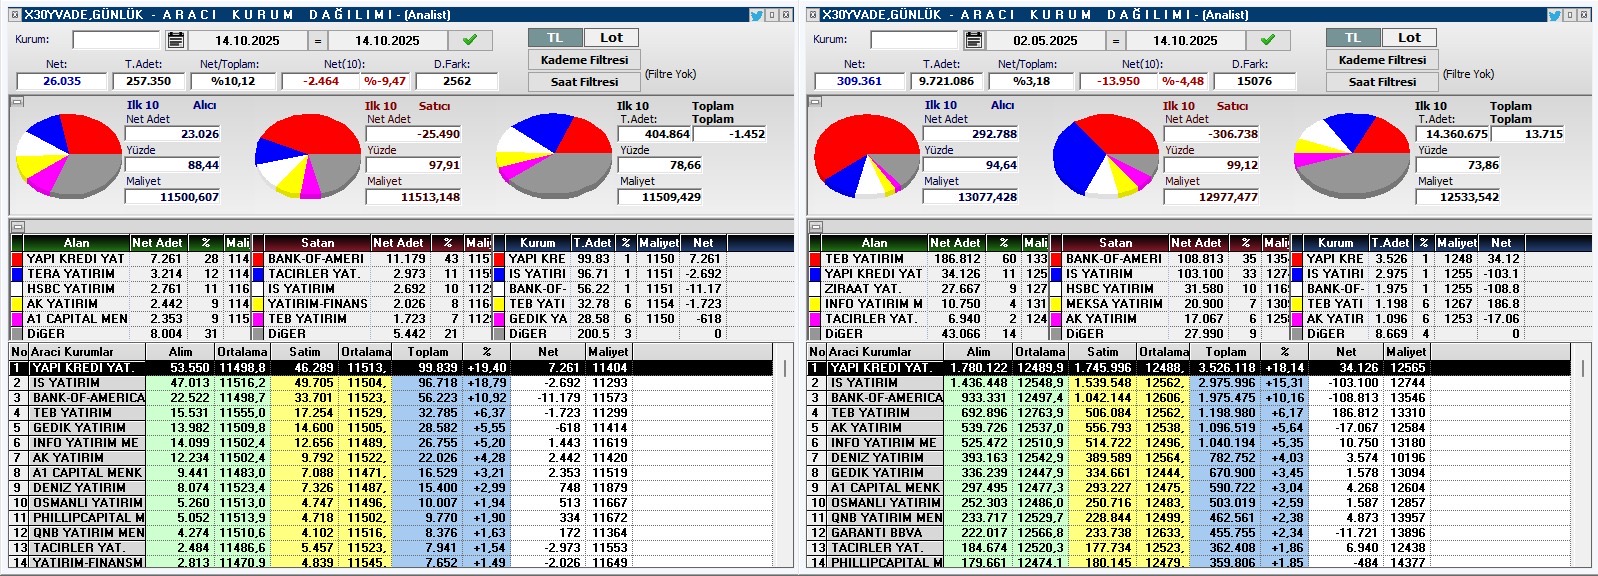Open Kademe Filtresi in the left panel
Screen dimensions: 1598x576
[584, 60]
